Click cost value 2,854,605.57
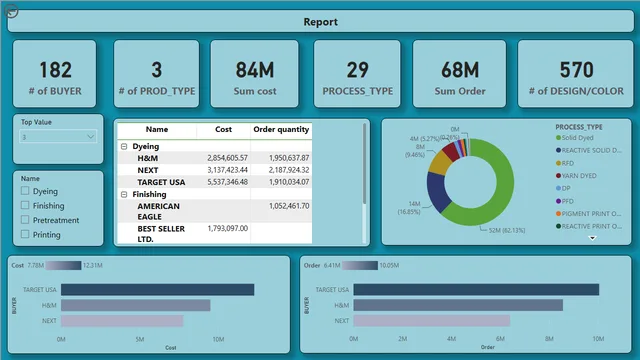The width and height of the screenshot is (640, 360). point(227,158)
